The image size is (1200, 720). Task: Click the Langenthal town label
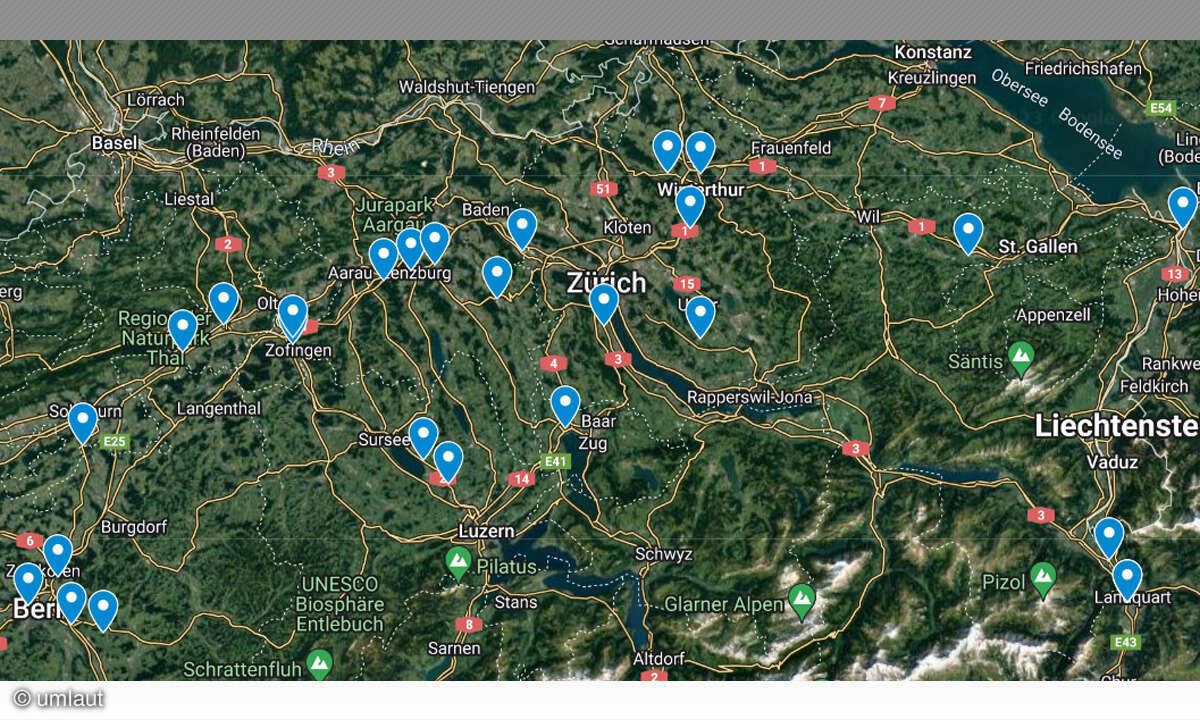[218, 408]
